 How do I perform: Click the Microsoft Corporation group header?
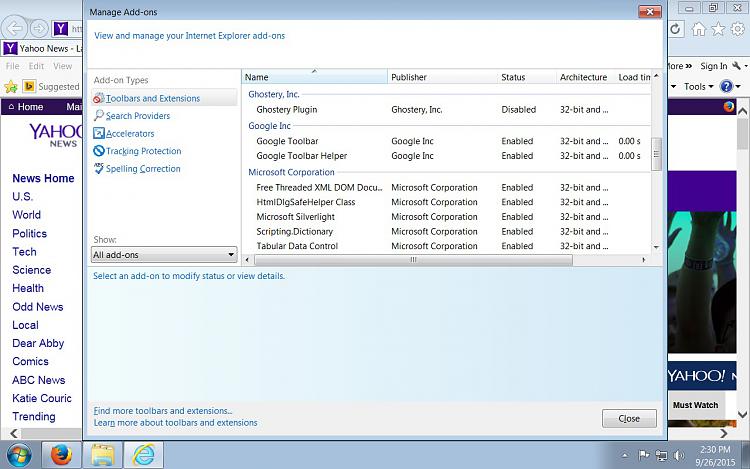291,172
